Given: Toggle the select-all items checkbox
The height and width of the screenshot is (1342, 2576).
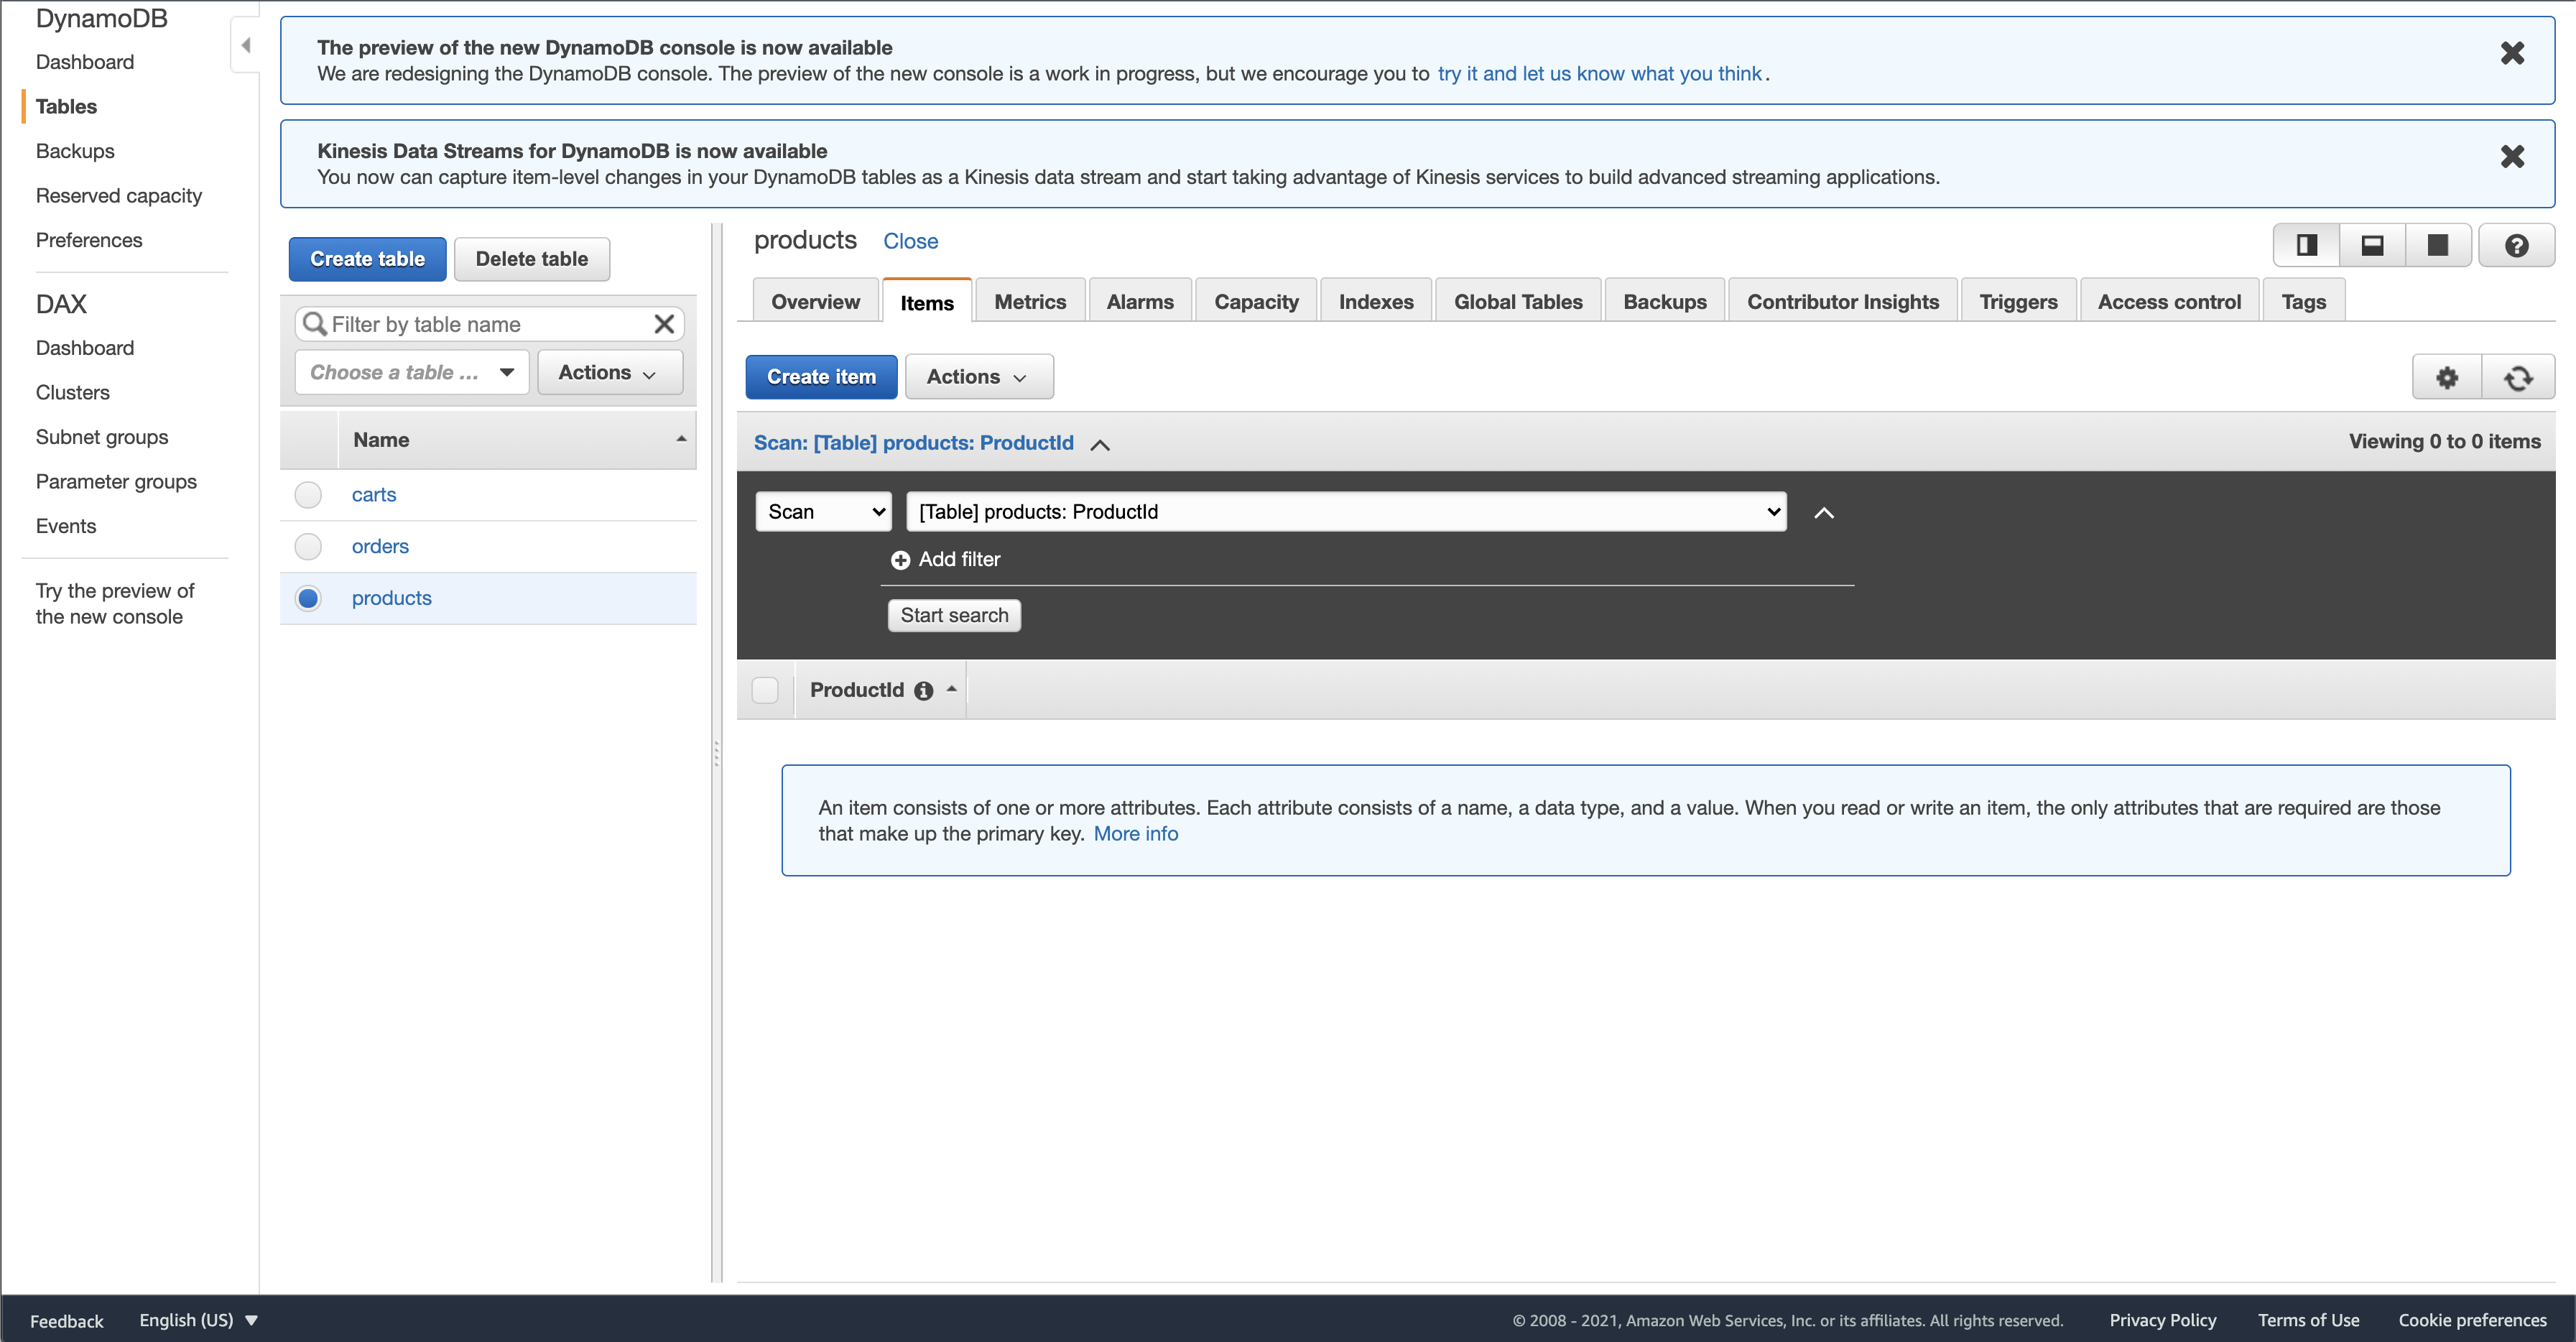Looking at the screenshot, I should coord(765,690).
